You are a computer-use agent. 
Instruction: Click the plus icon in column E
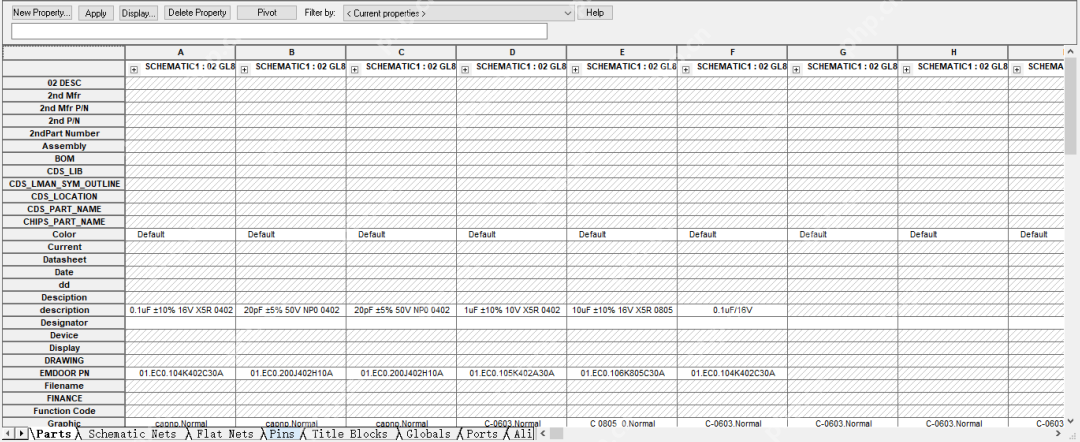point(575,69)
